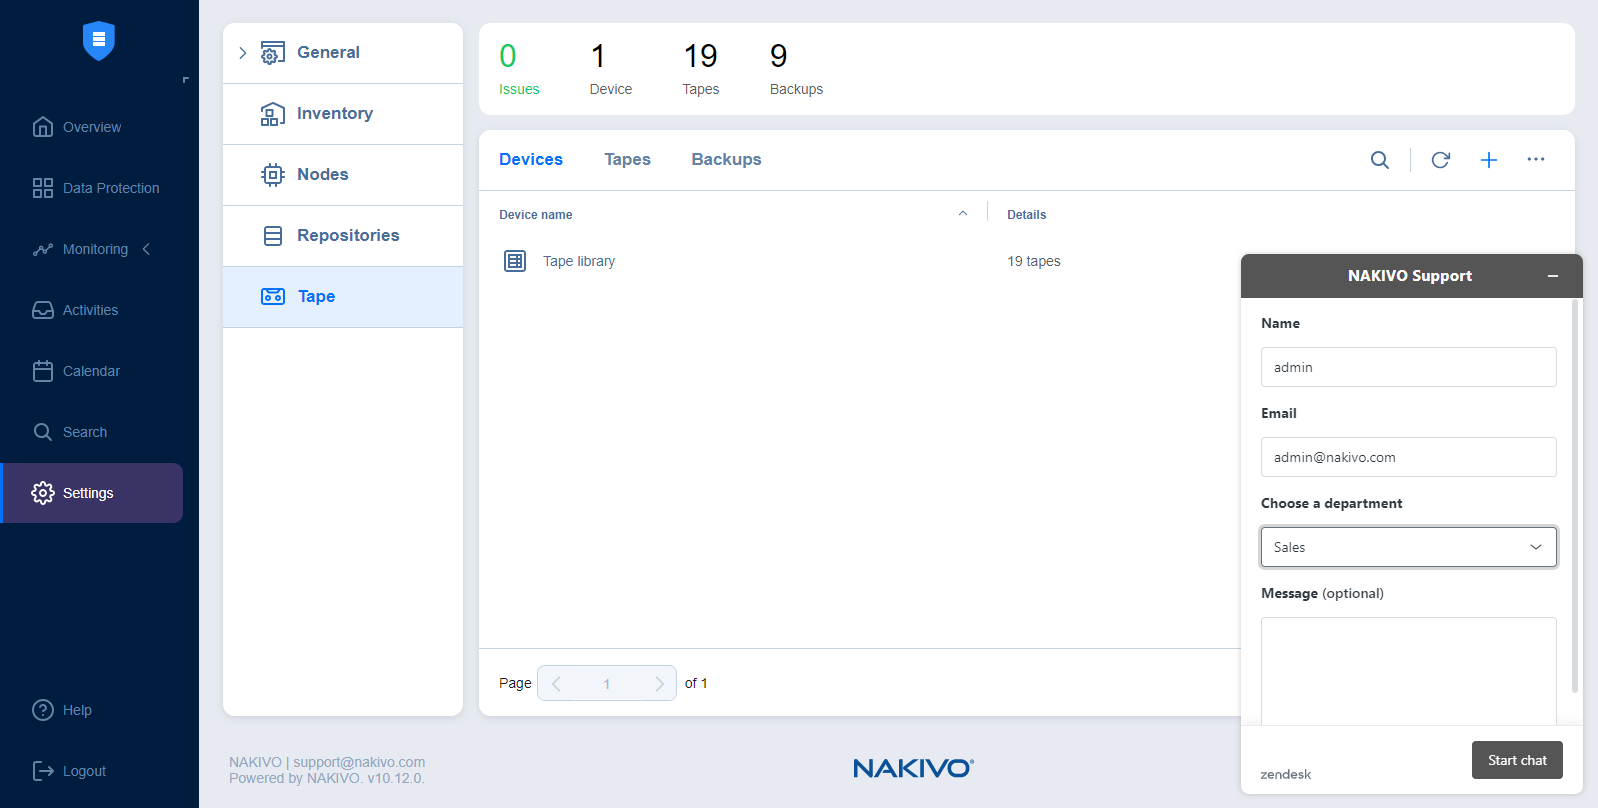This screenshot has height=808, width=1598.
Task: Click the Details column header
Action: 1027,215
